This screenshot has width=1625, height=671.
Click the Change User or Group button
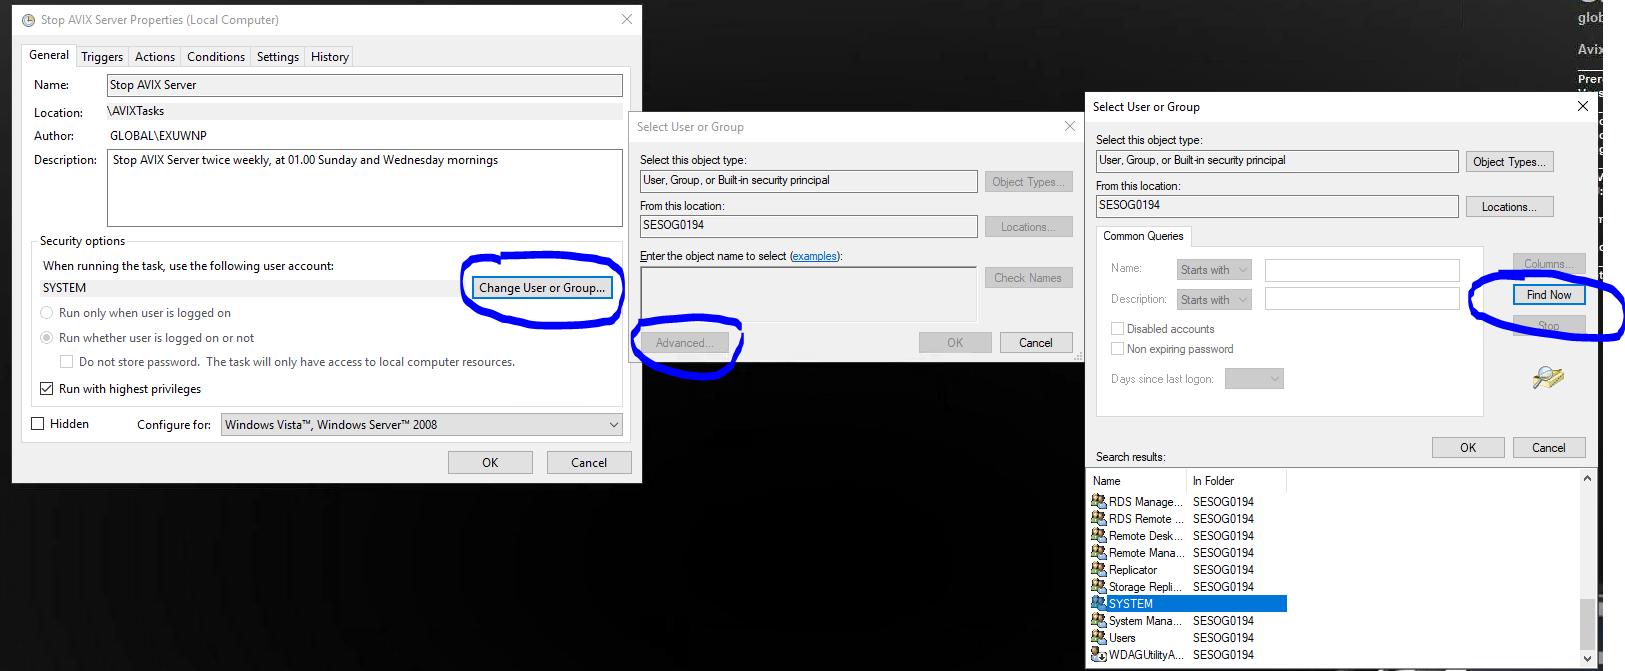tap(541, 288)
